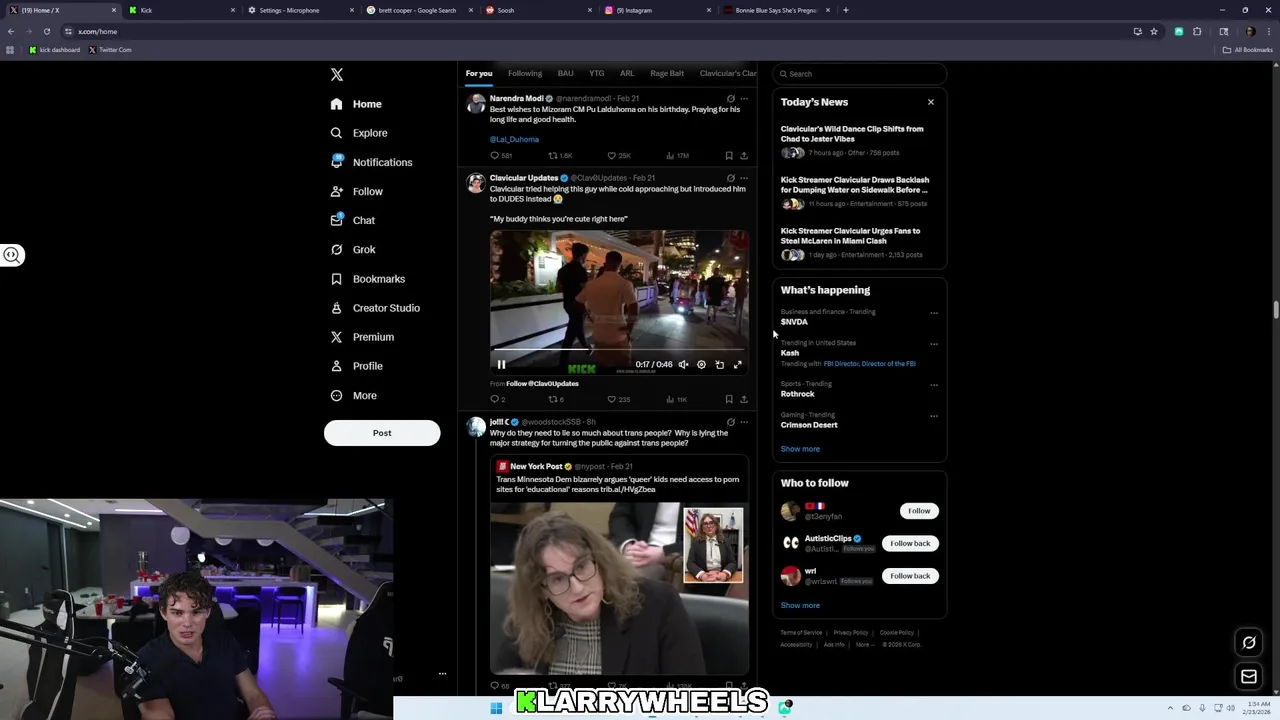Open options for Crimson Desert trend

click(x=934, y=416)
